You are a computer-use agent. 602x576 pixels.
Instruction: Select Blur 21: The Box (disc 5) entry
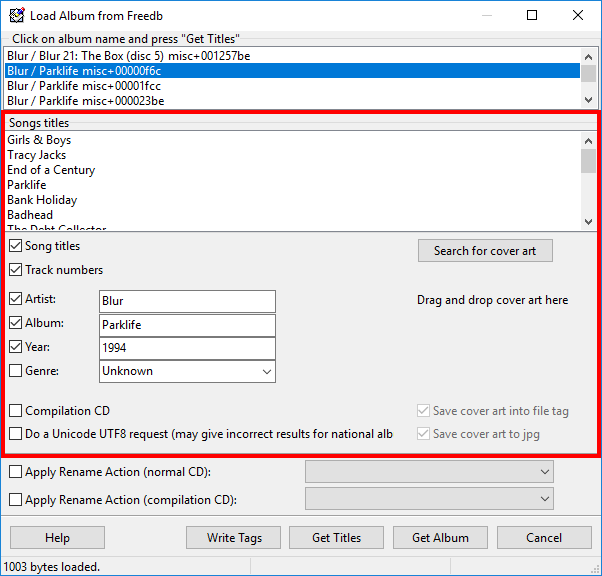[x=292, y=56]
